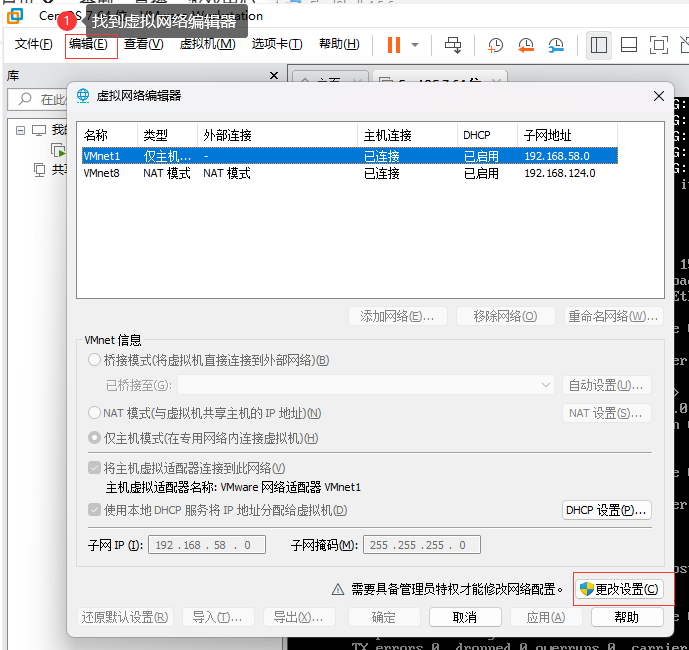689x650 pixels.
Task: Click the library search magnifier icon
Action: [25, 99]
